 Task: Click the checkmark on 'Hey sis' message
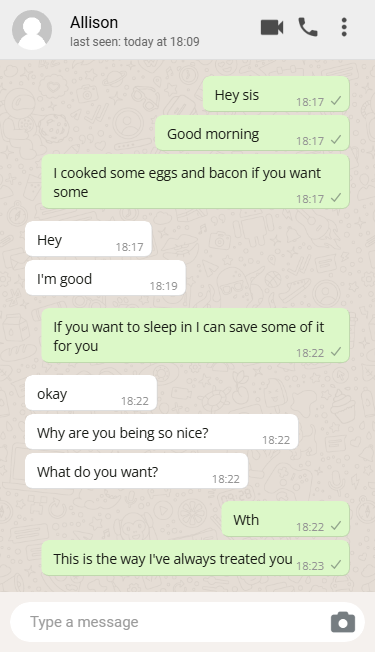[x=336, y=101]
